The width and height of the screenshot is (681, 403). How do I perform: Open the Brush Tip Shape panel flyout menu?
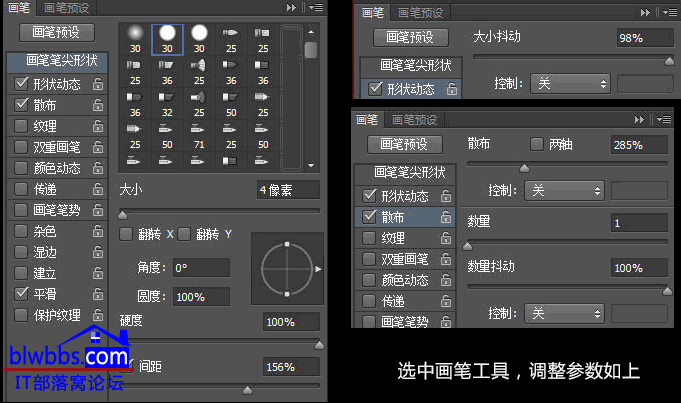[x=316, y=7]
